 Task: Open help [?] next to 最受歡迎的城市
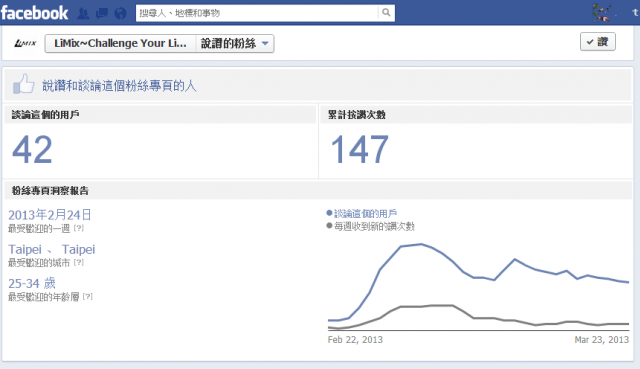[79, 262]
